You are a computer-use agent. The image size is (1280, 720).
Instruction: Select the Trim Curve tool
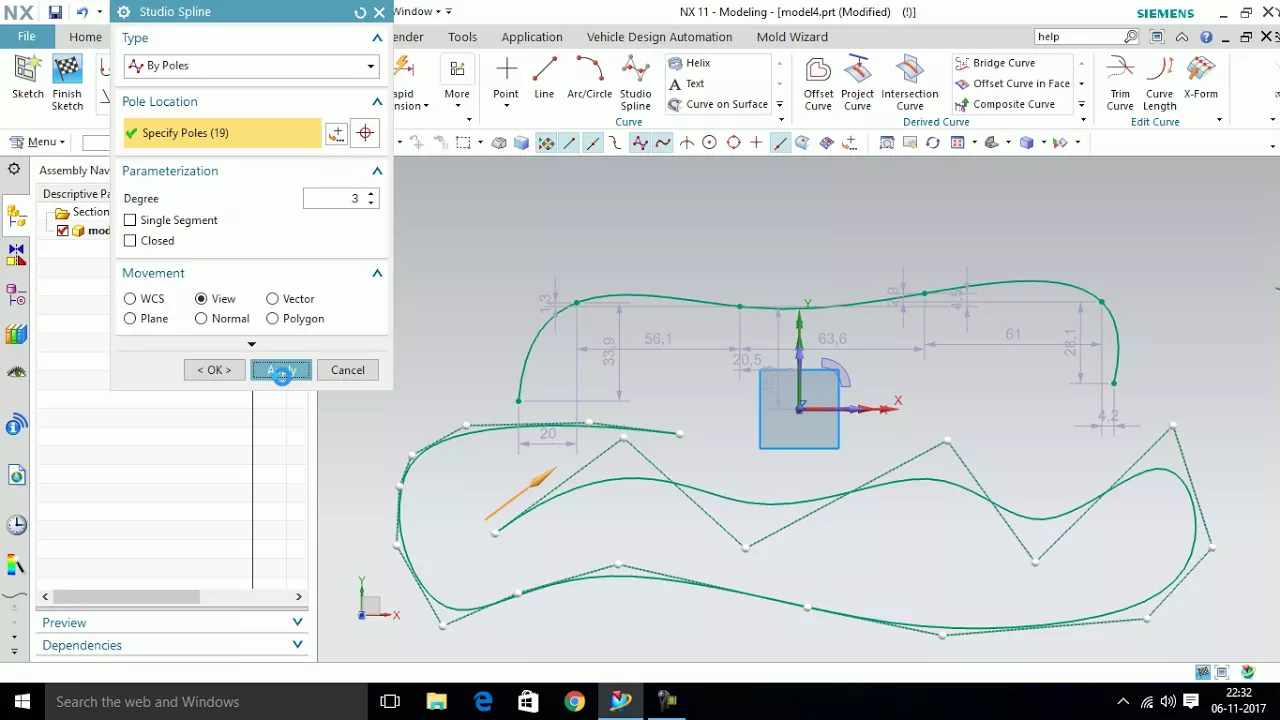click(1120, 83)
